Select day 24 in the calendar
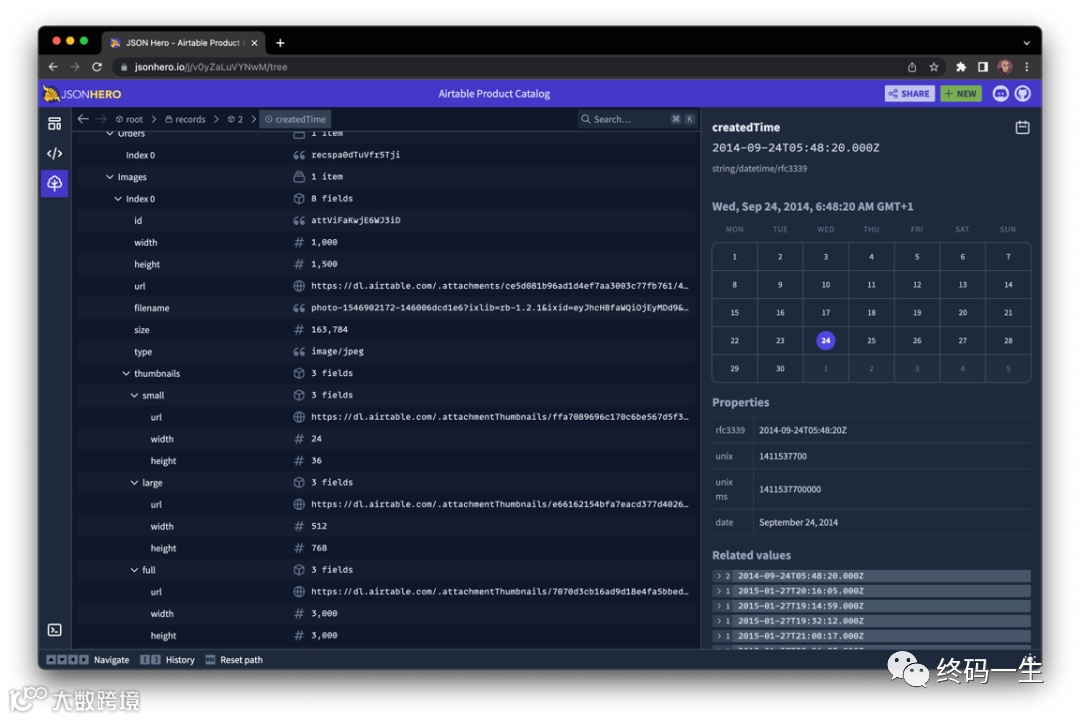Screen dimensions: 1080x720 click(825, 340)
